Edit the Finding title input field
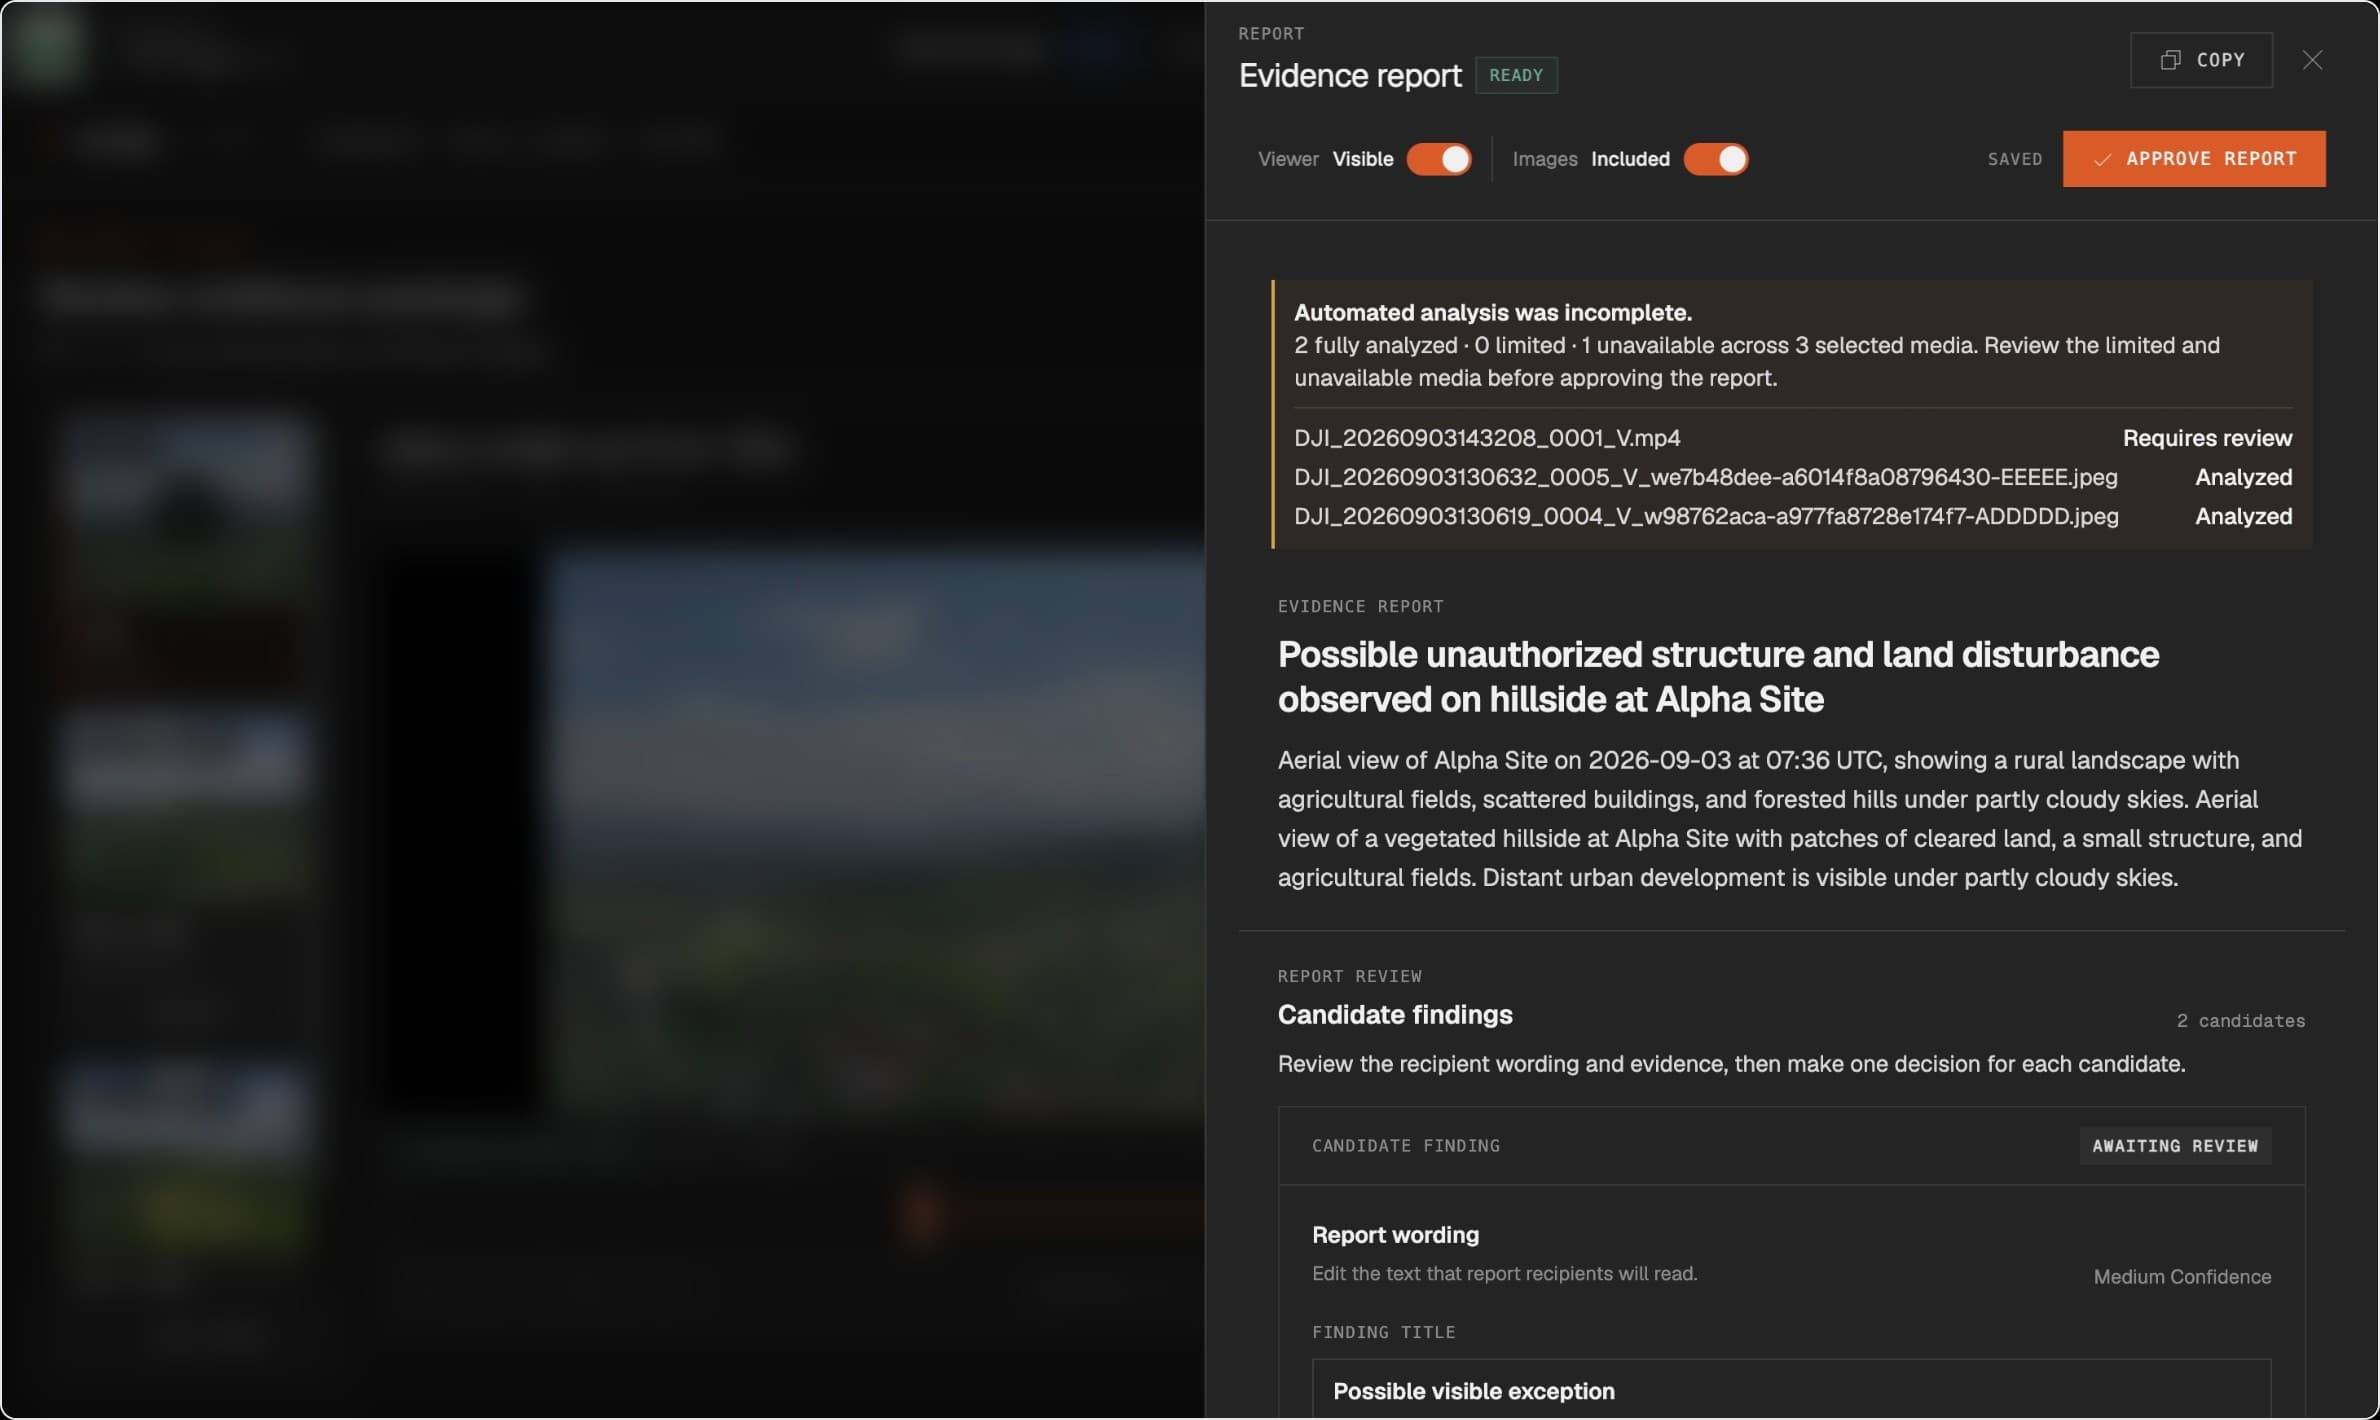This screenshot has width=2380, height=1420. [1791, 1390]
